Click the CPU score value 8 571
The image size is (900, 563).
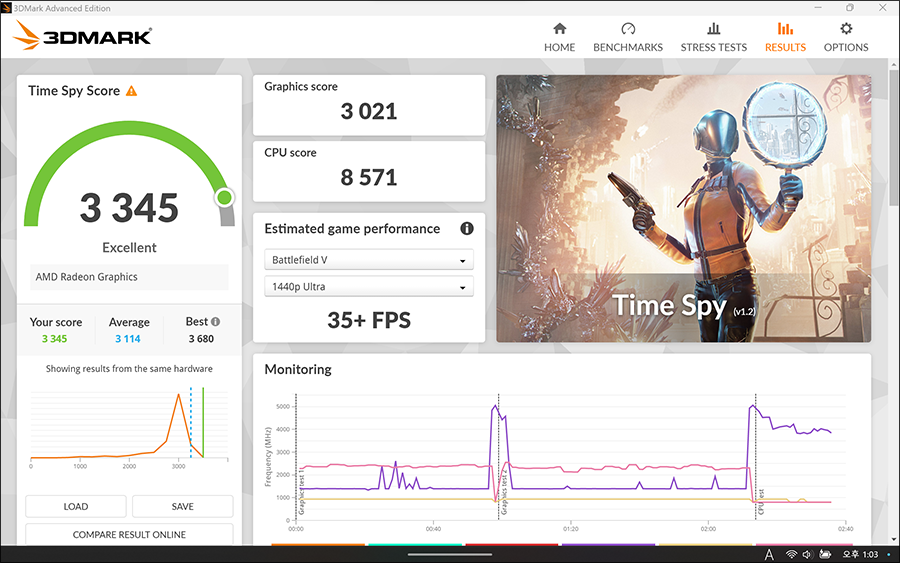[368, 177]
